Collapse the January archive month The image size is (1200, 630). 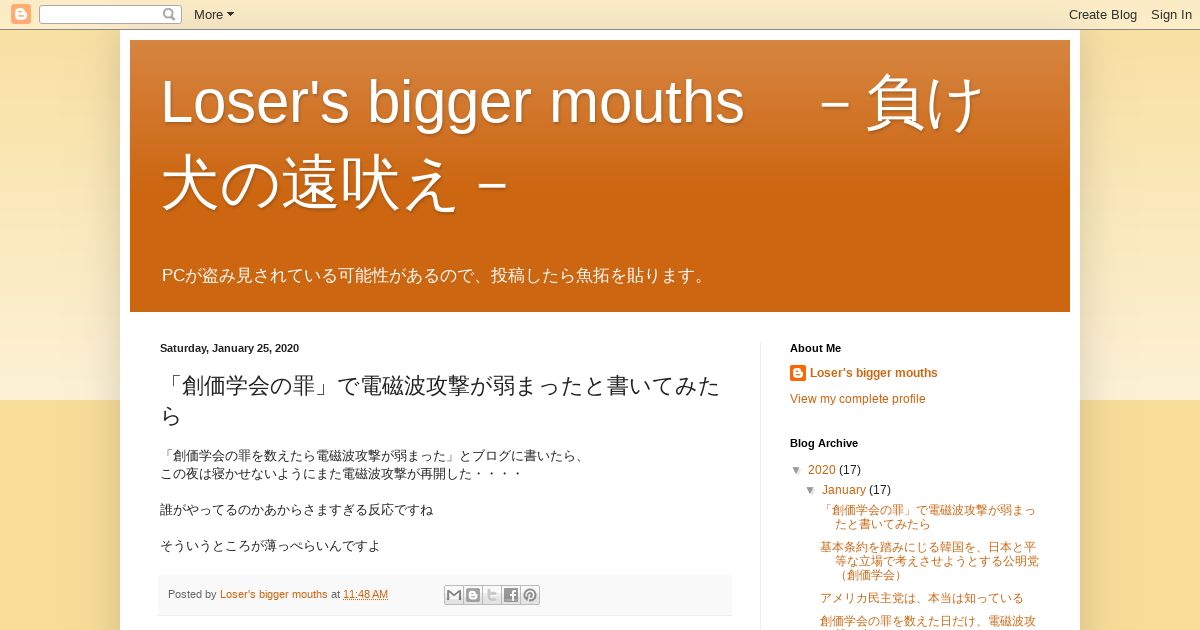(811, 490)
